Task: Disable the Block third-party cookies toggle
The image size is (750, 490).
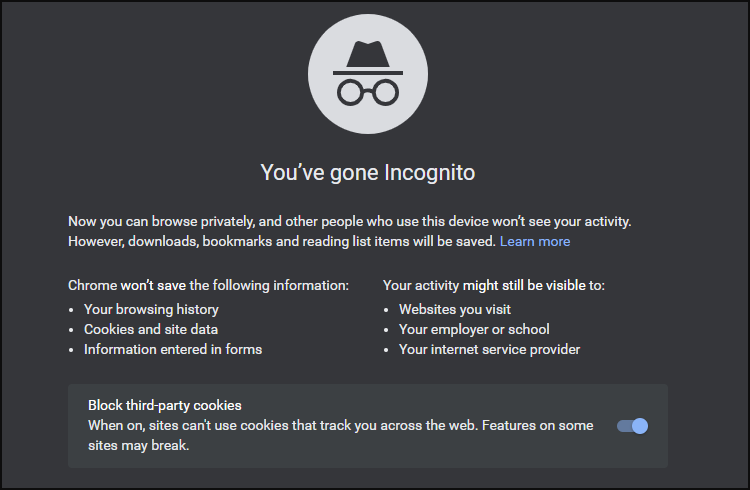Action: 632,426
